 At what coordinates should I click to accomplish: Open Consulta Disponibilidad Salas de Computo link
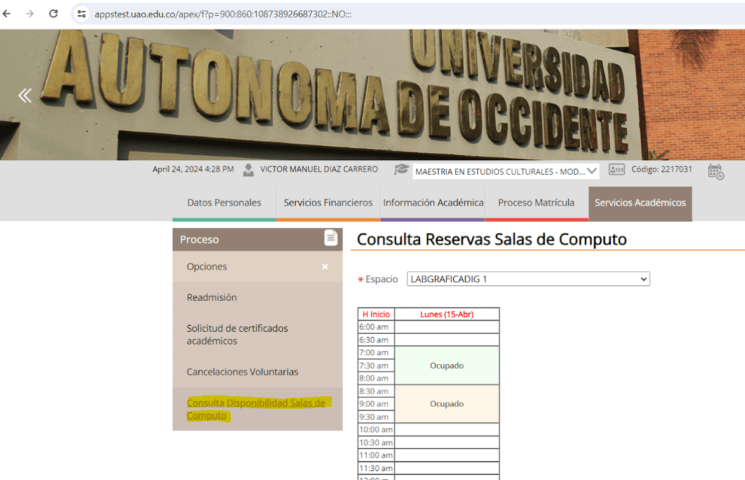(256, 409)
